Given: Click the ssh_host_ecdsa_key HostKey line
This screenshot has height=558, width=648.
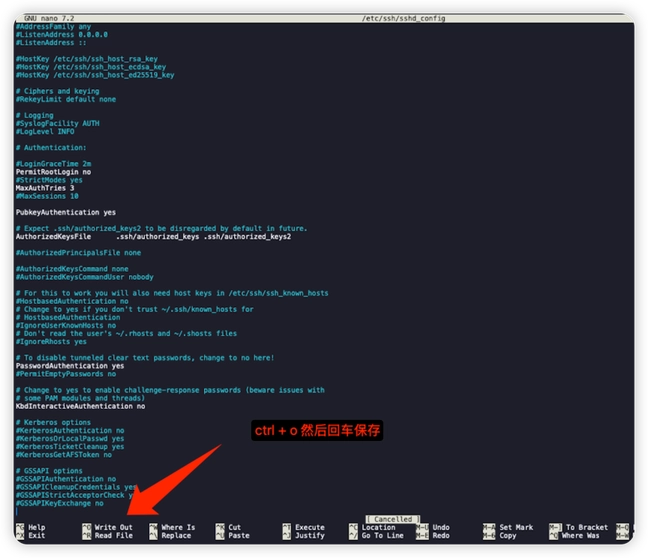Looking at the screenshot, I should pyautogui.click(x=91, y=67).
